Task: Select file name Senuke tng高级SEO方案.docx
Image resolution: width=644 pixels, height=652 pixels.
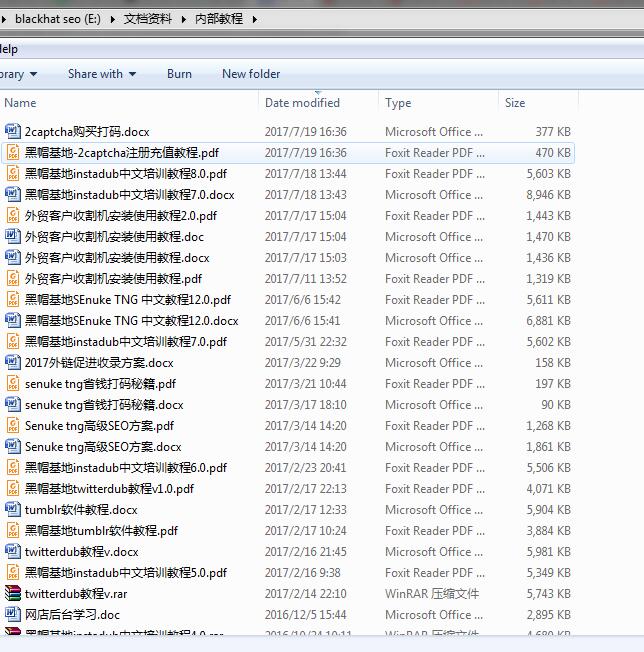Action: (103, 447)
